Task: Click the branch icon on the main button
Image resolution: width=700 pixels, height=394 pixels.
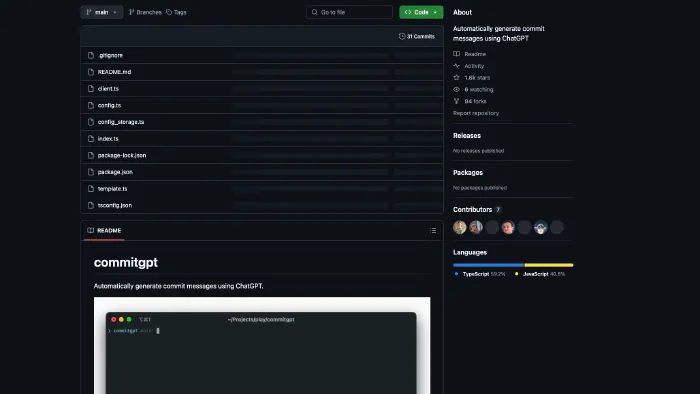Action: click(x=89, y=12)
